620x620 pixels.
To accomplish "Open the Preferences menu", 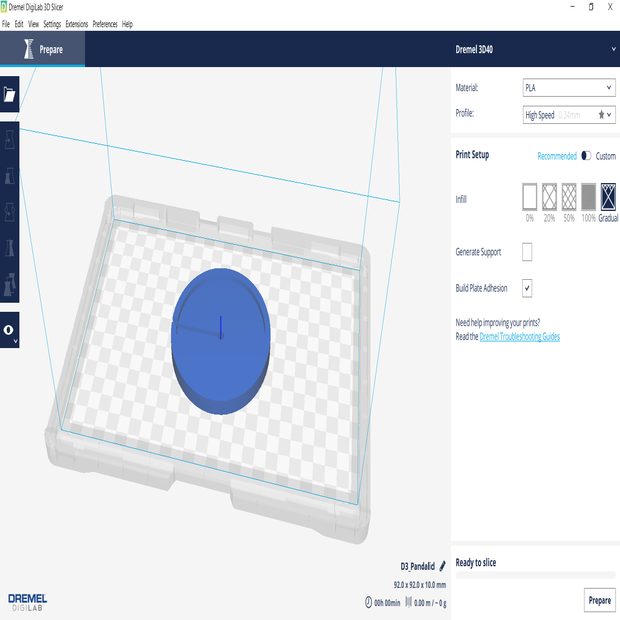I will point(104,23).
